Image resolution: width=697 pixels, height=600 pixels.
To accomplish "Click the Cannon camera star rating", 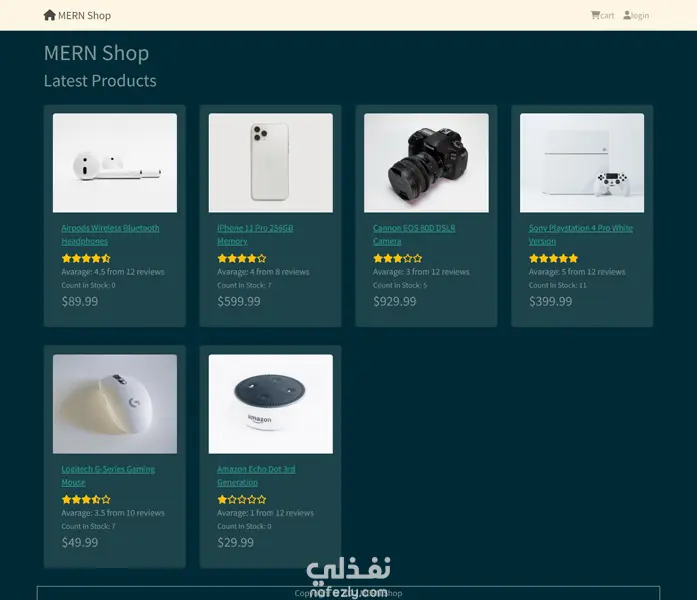I will (398, 258).
